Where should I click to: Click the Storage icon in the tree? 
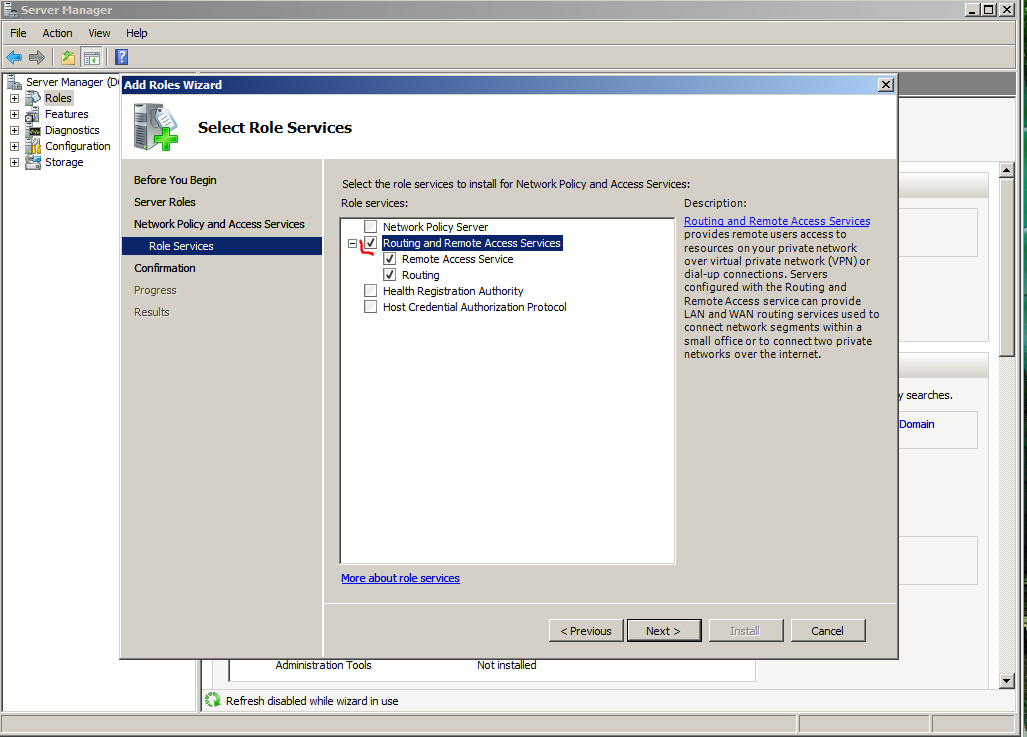coord(33,162)
